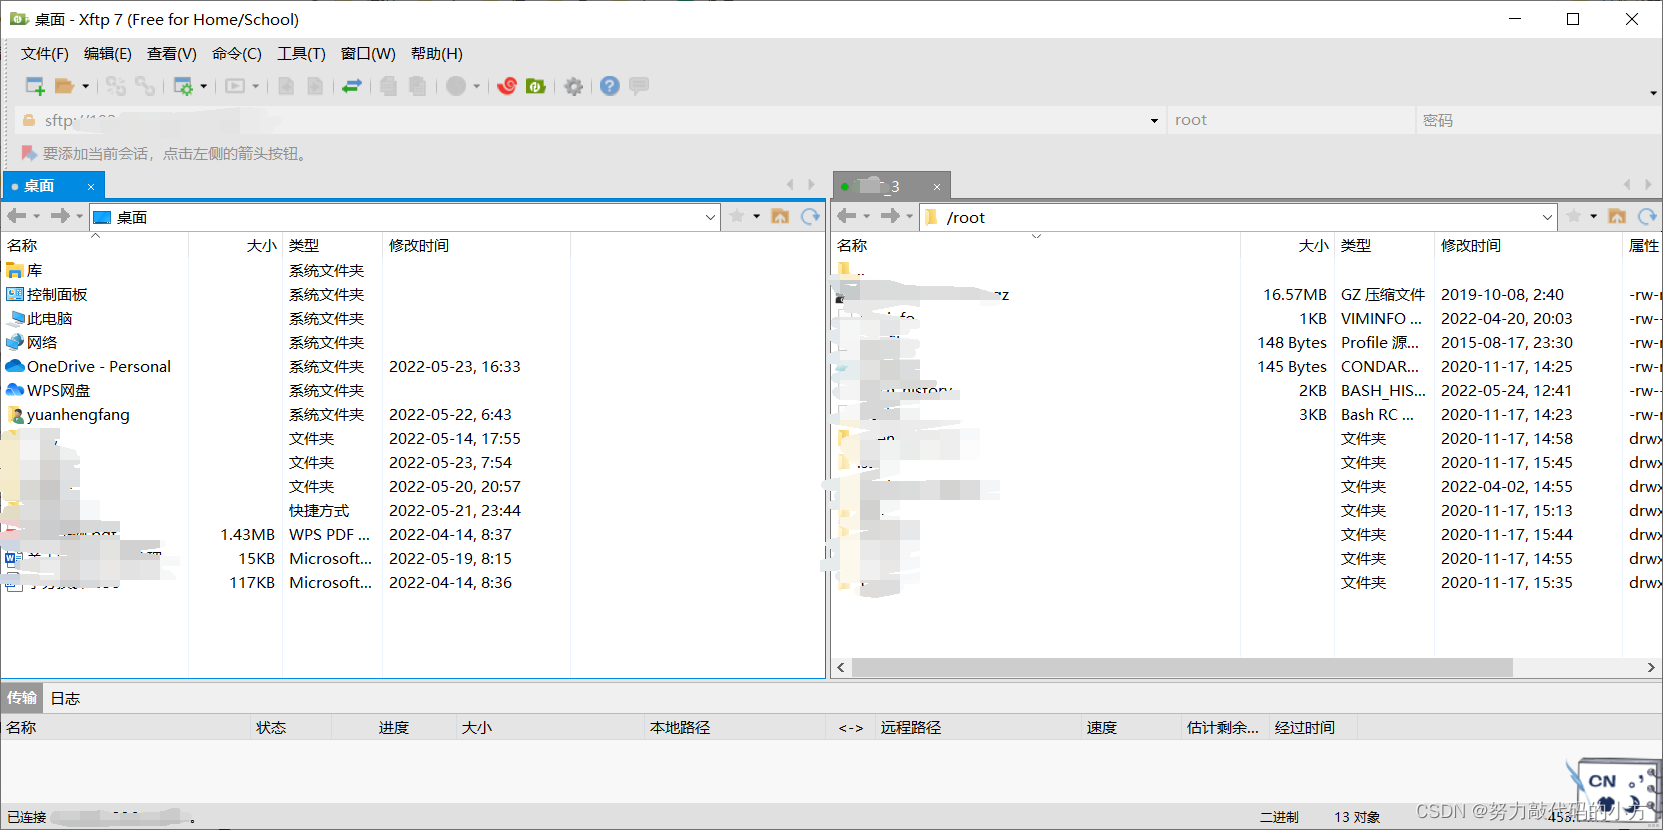Screen dimensions: 1663x830
Task: Open local favorites dropdown arrow
Action: pos(757,216)
